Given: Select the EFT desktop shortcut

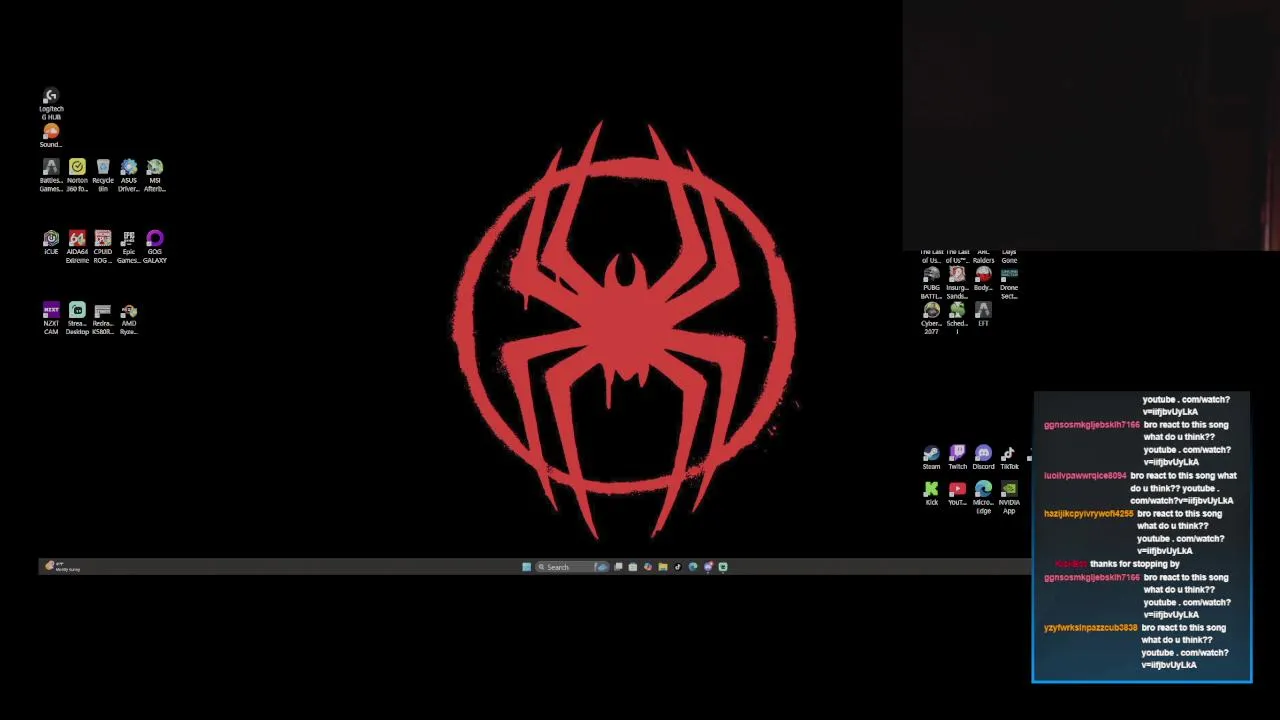Looking at the screenshot, I should pos(983,316).
